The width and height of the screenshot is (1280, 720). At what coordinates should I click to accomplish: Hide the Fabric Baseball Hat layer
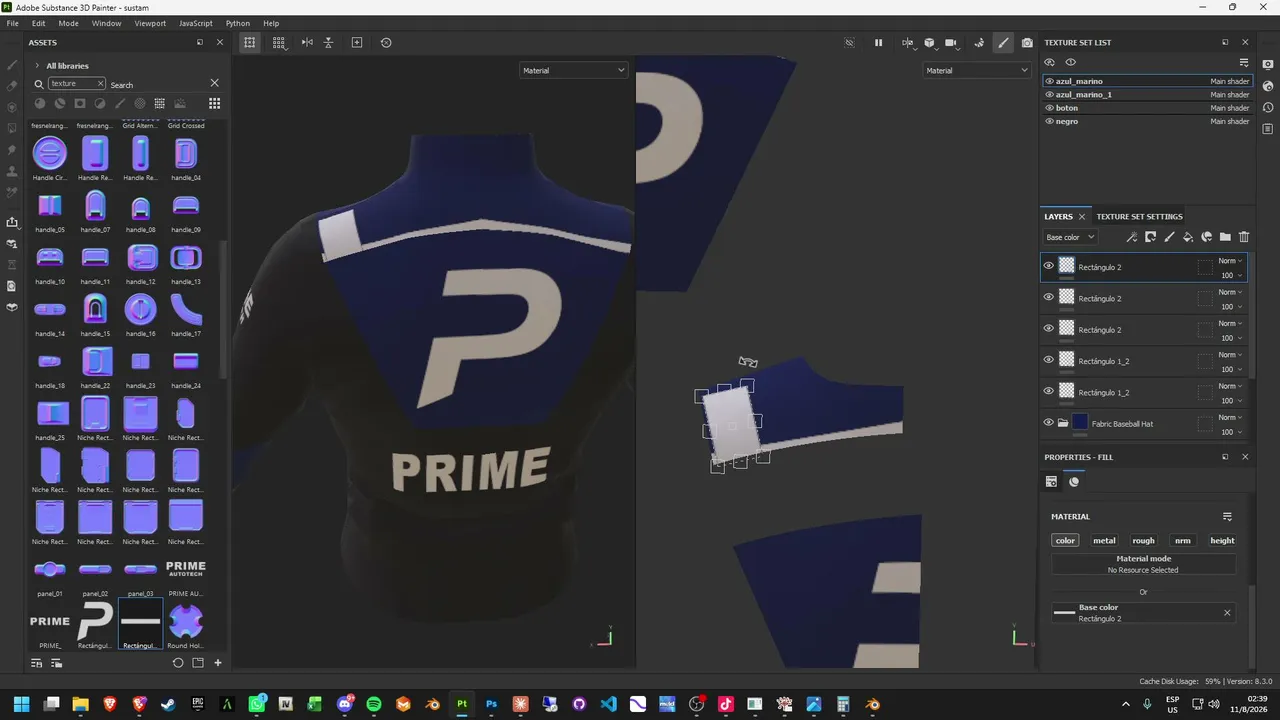(x=1048, y=423)
